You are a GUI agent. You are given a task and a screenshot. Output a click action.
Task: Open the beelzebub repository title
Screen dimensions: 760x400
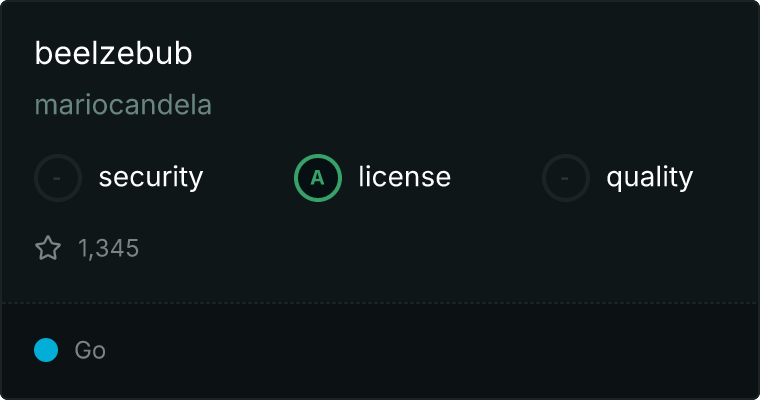point(113,53)
